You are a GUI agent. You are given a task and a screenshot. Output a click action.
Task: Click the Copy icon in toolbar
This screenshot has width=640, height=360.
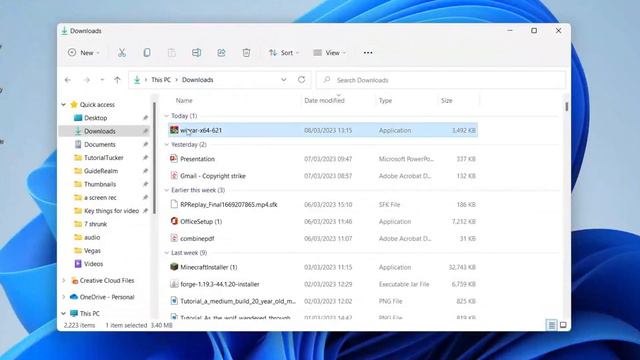(147, 53)
